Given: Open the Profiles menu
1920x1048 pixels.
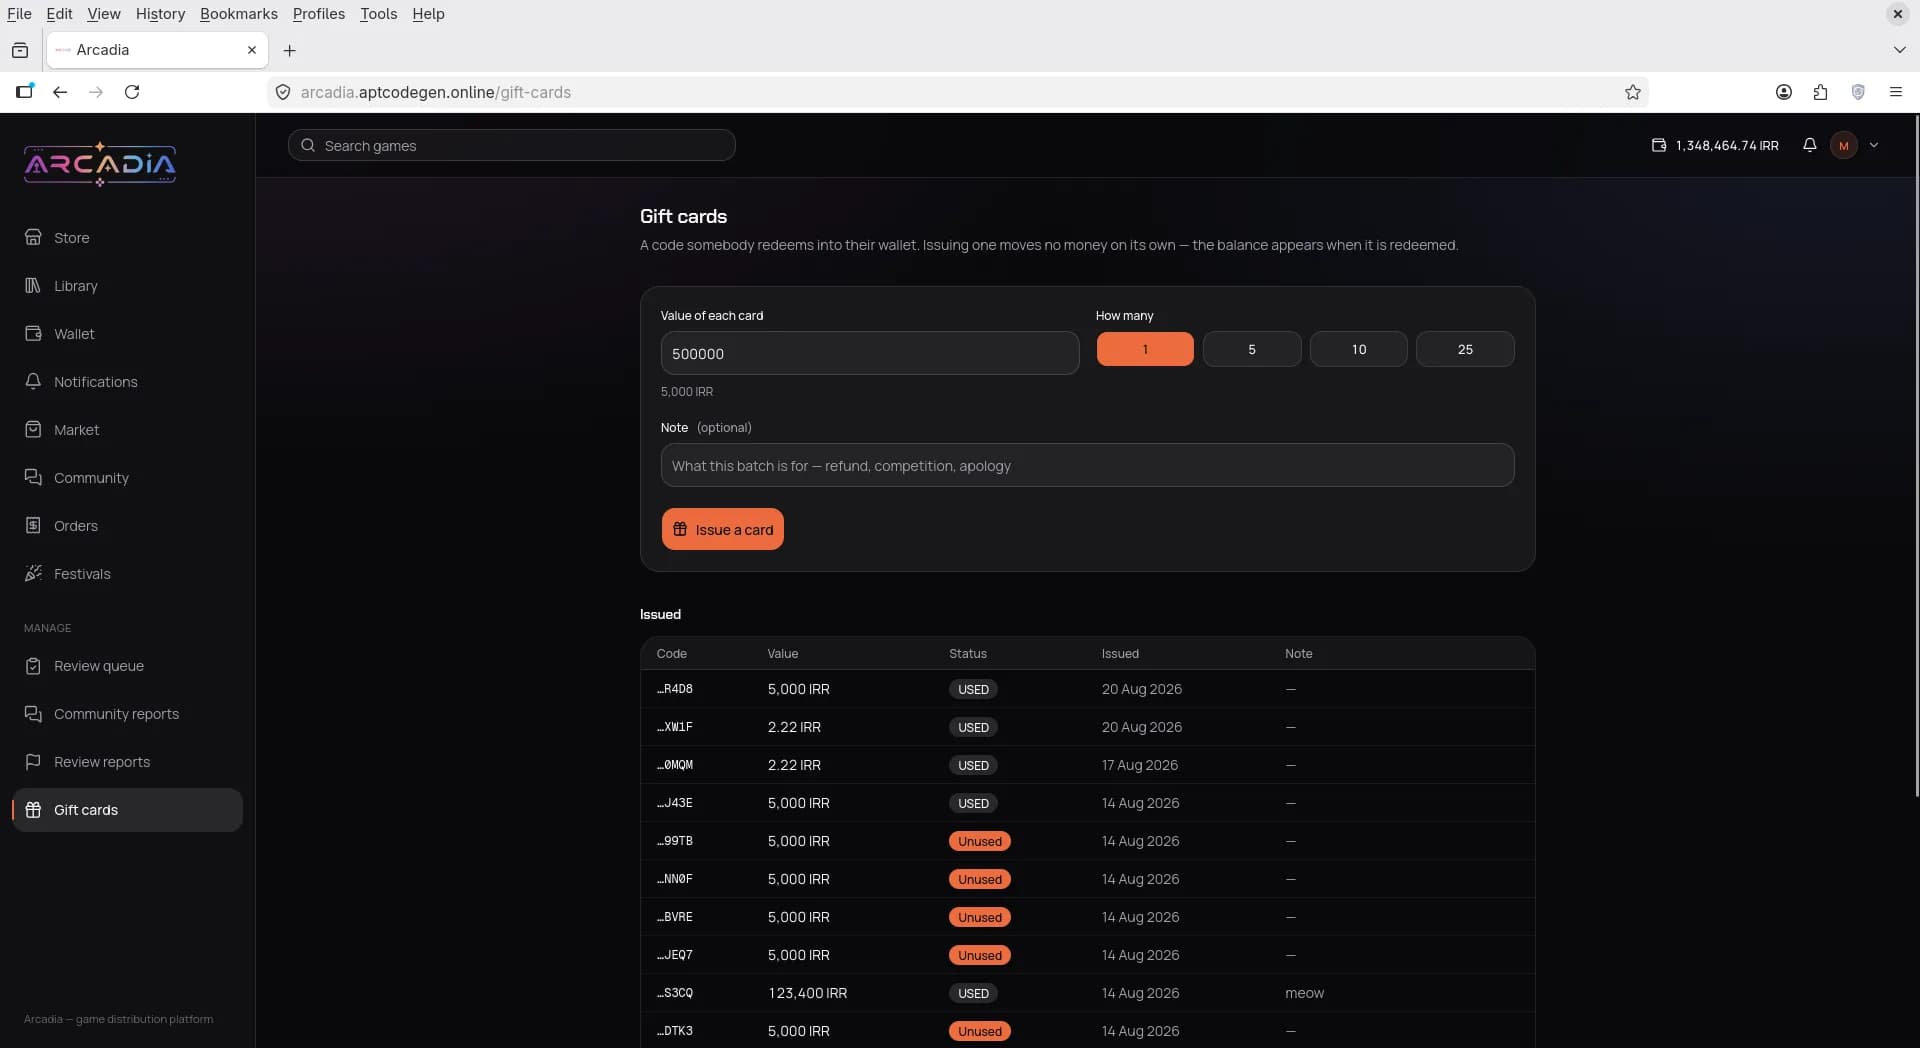Looking at the screenshot, I should click(x=318, y=14).
